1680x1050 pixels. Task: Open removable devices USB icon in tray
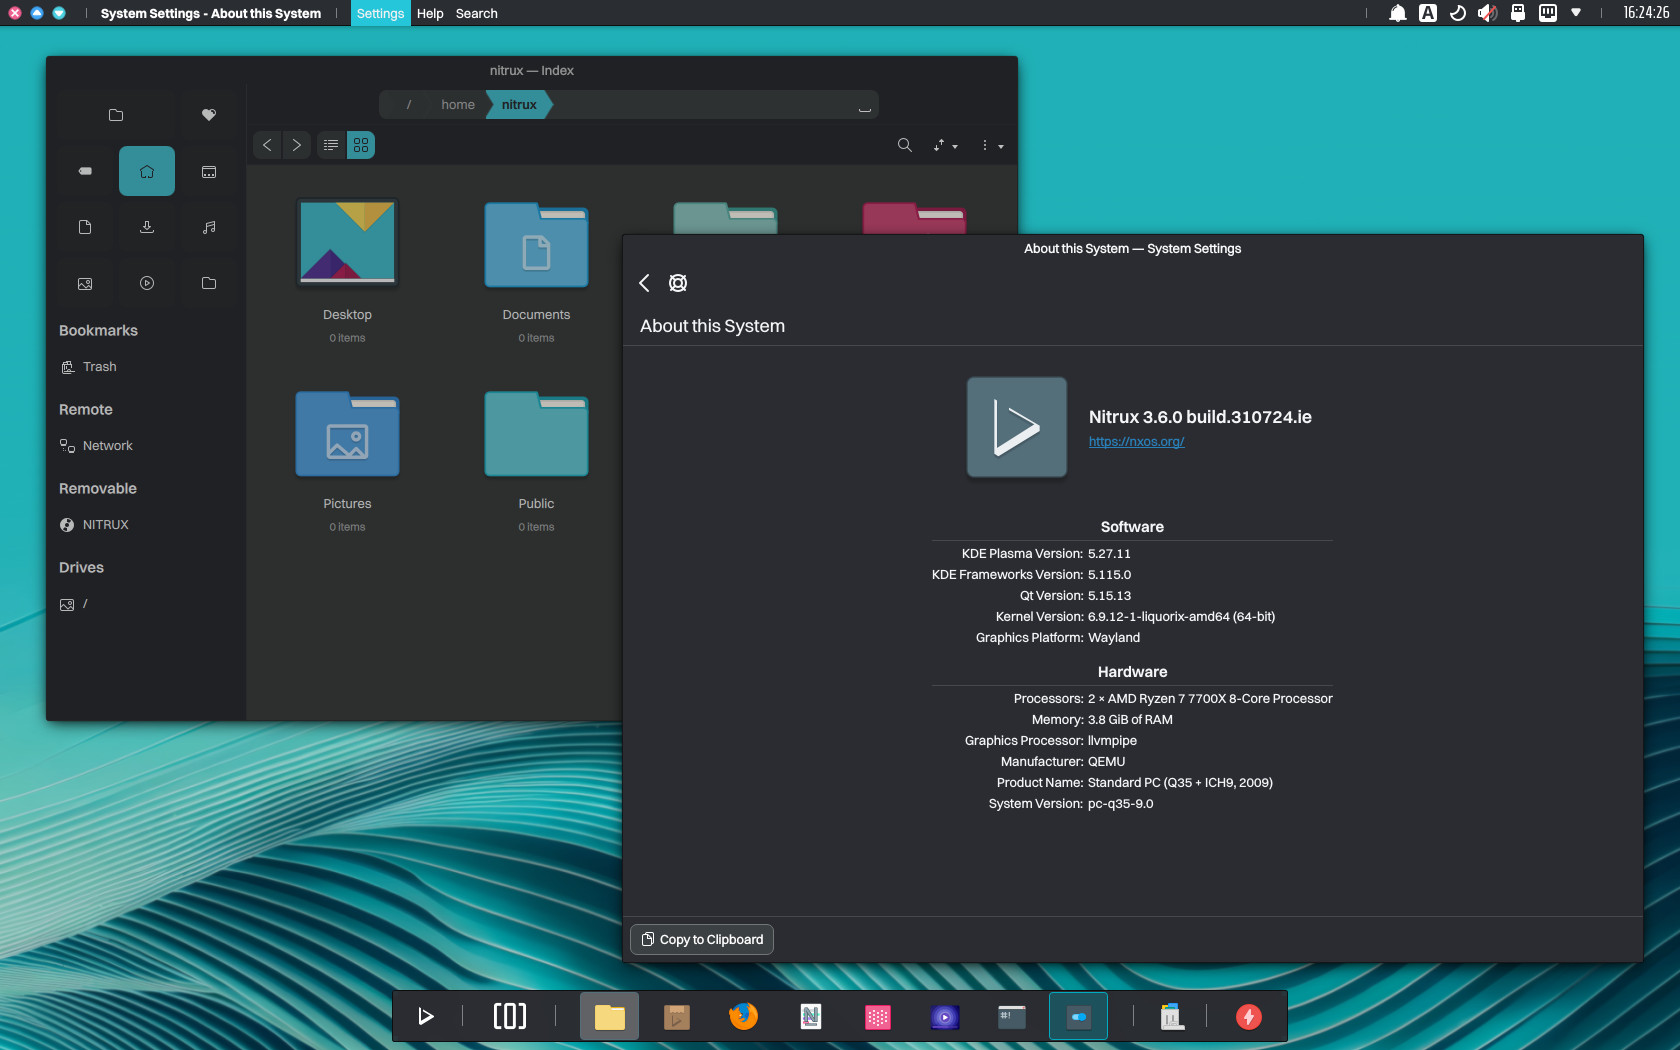tap(1518, 13)
